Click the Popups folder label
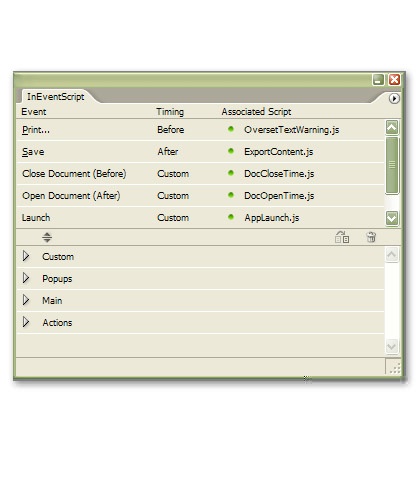Screen dimensions: 420x480 pyautogui.click(x=57, y=279)
